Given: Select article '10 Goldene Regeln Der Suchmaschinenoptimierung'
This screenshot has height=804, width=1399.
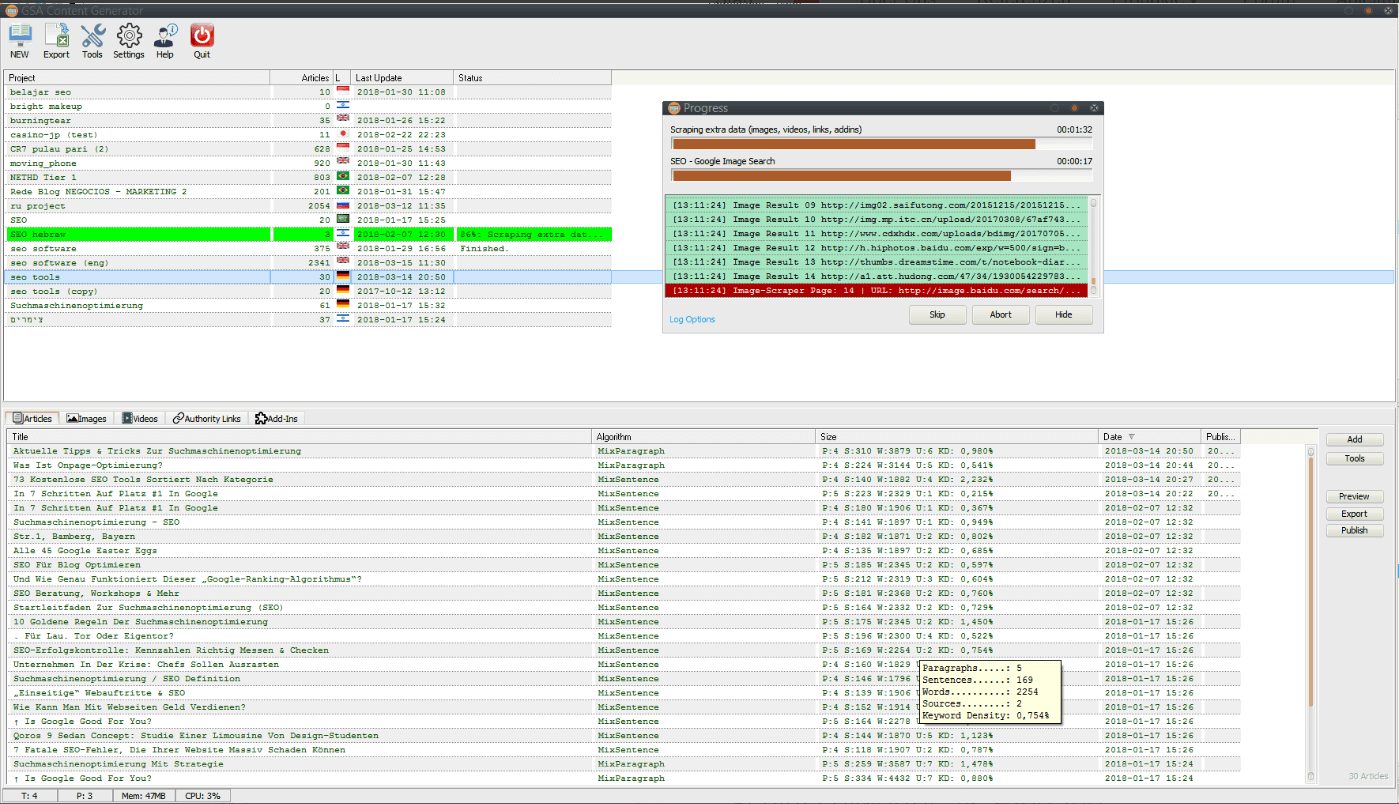Looking at the screenshot, I should (624, 621).
